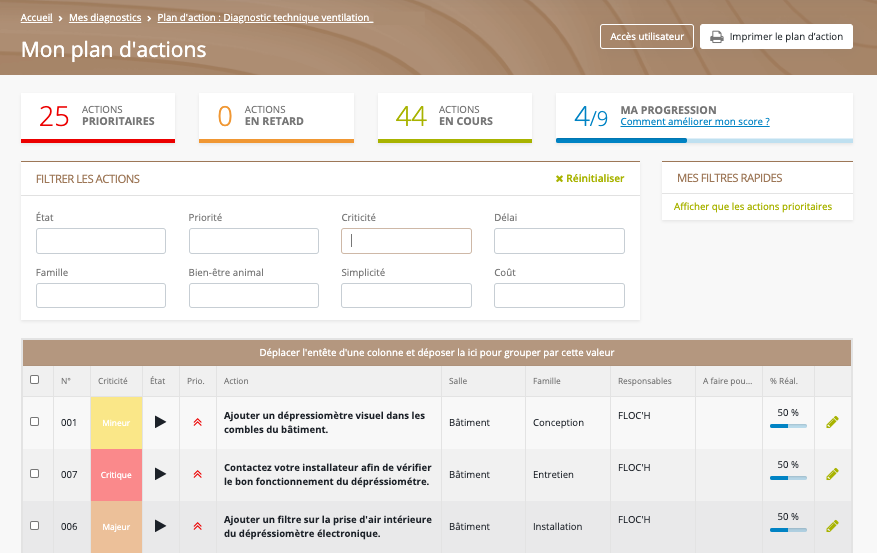Click the red Critique criticity cell
The width and height of the screenshot is (877, 553).
point(116,475)
